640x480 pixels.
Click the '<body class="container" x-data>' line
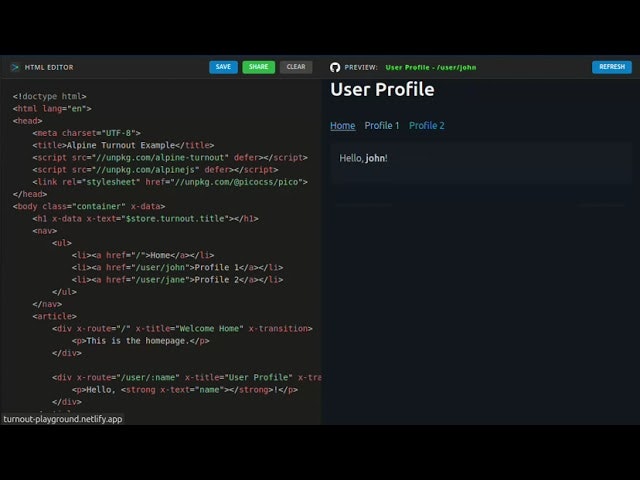tap(89, 207)
